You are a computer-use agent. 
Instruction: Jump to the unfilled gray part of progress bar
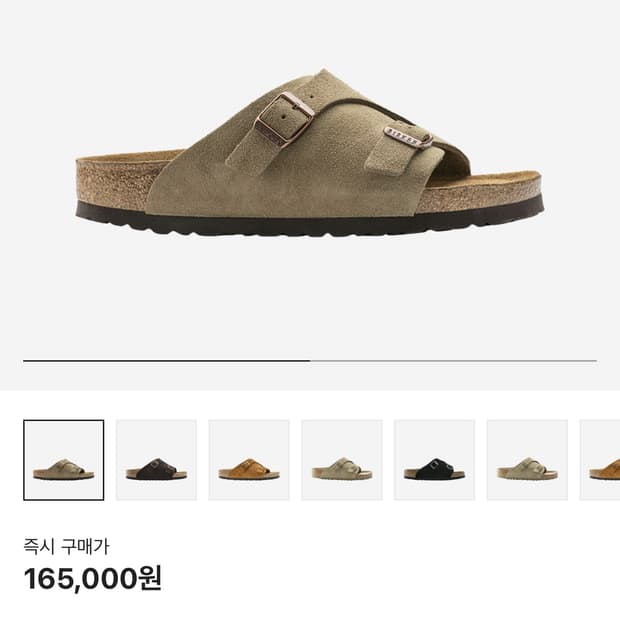pyautogui.click(x=454, y=361)
